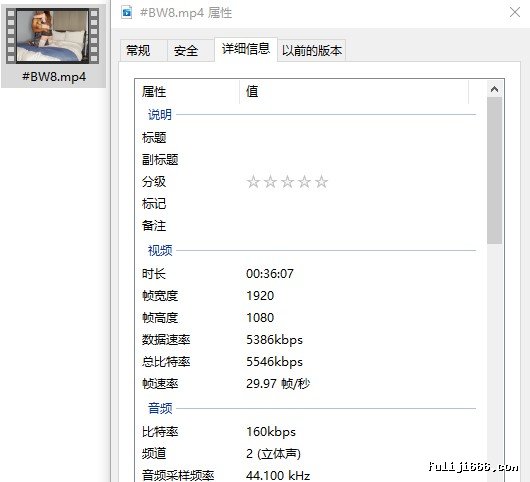The height and width of the screenshot is (482, 530).
Task: Select the audio bitrate value 160kbps
Action: point(271,432)
